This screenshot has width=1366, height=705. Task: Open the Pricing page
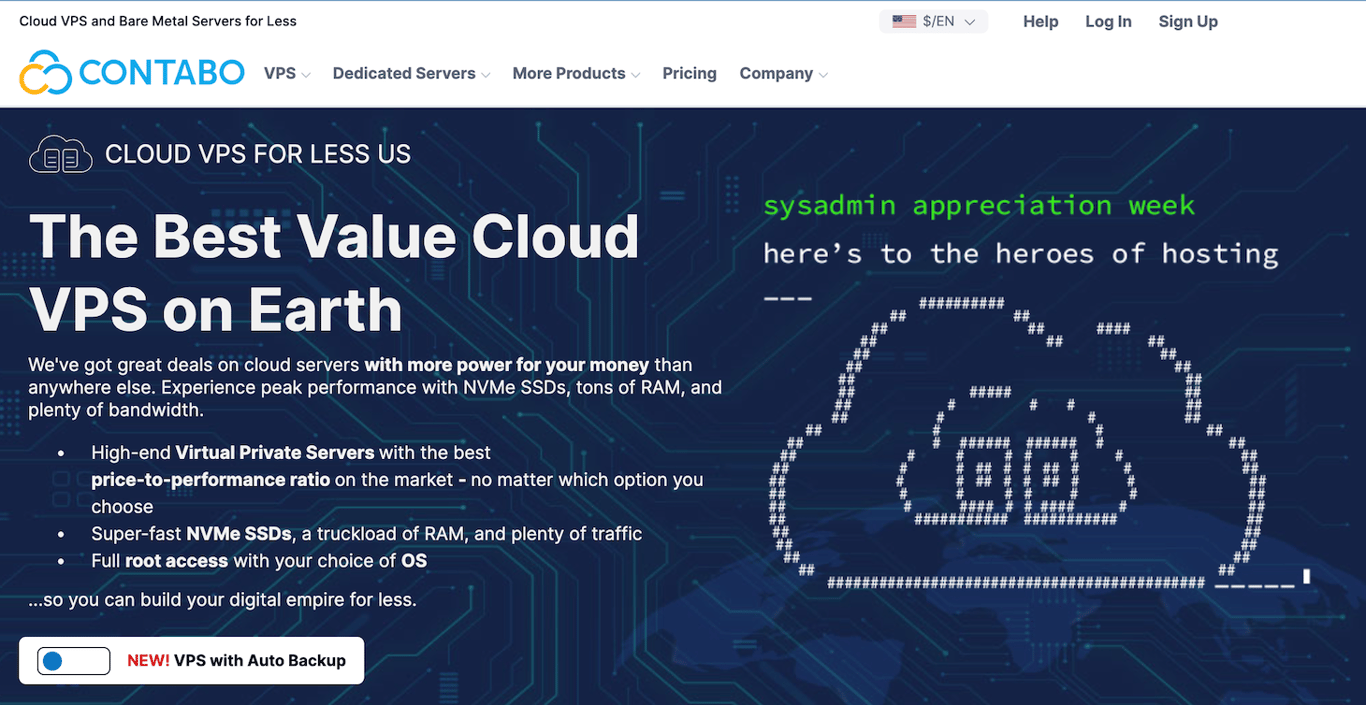689,73
